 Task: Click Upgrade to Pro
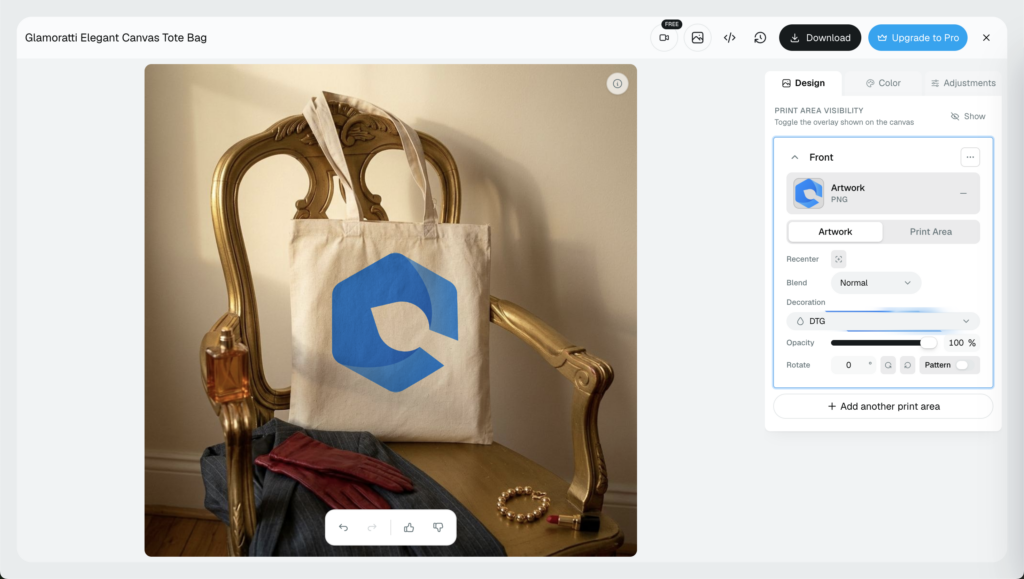(918, 38)
